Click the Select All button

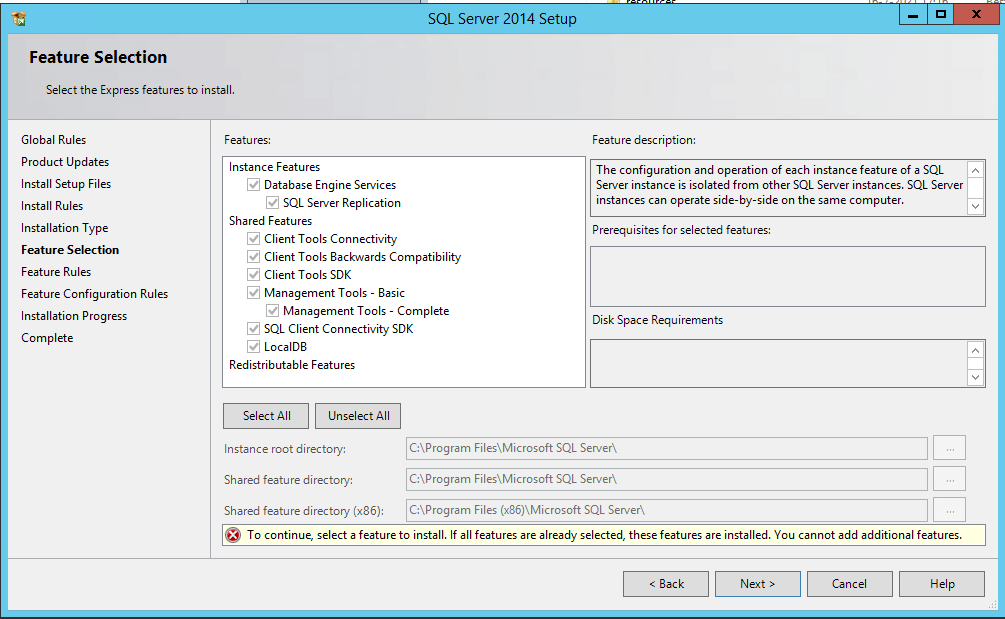click(266, 416)
